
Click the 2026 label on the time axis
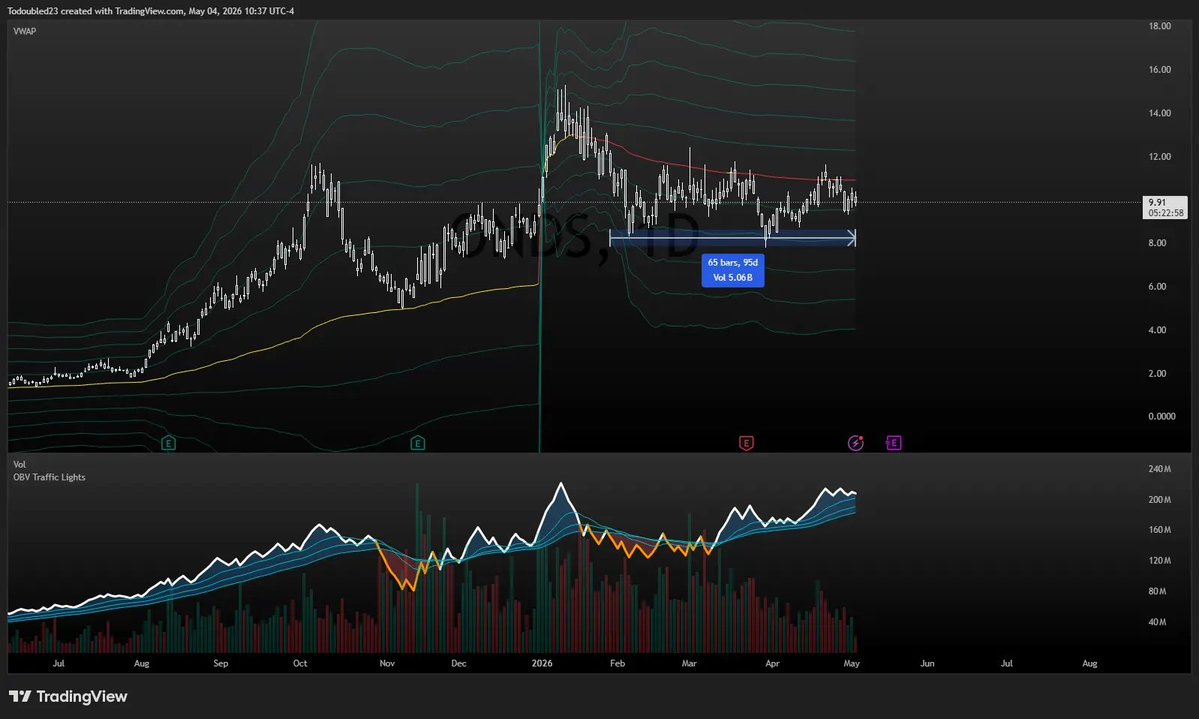click(x=541, y=663)
